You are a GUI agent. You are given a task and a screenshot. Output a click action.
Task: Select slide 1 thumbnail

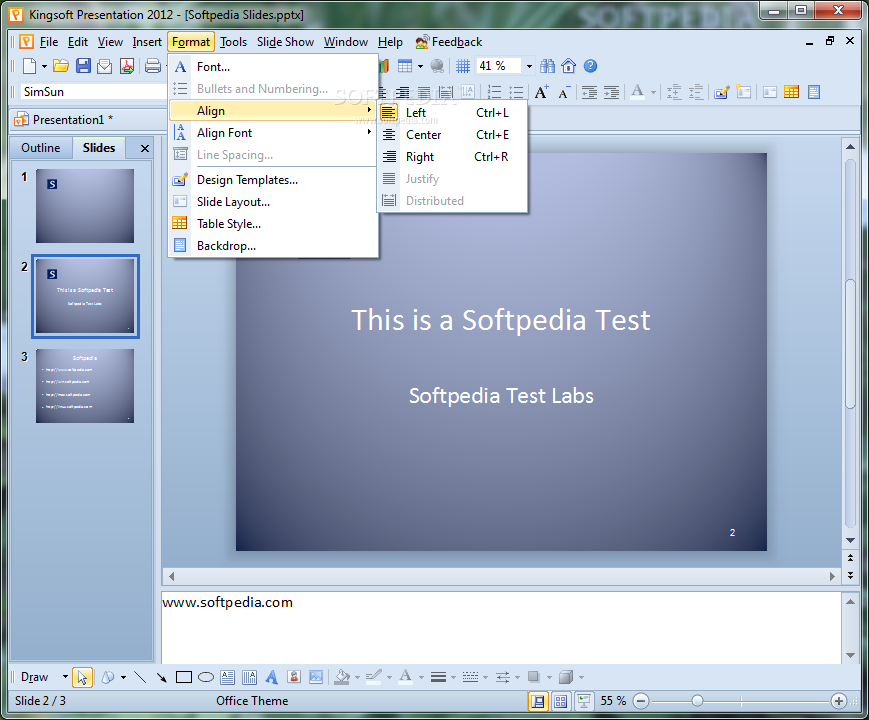click(x=85, y=206)
